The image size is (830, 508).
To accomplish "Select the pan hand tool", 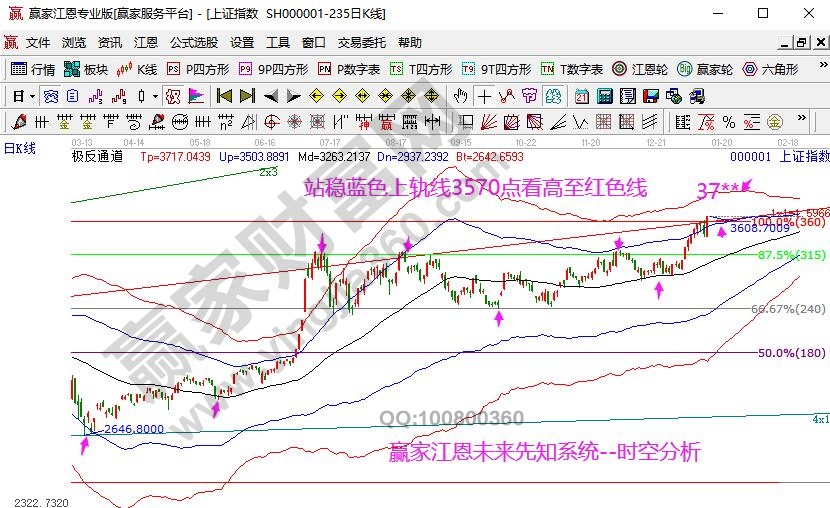I will 461,96.
